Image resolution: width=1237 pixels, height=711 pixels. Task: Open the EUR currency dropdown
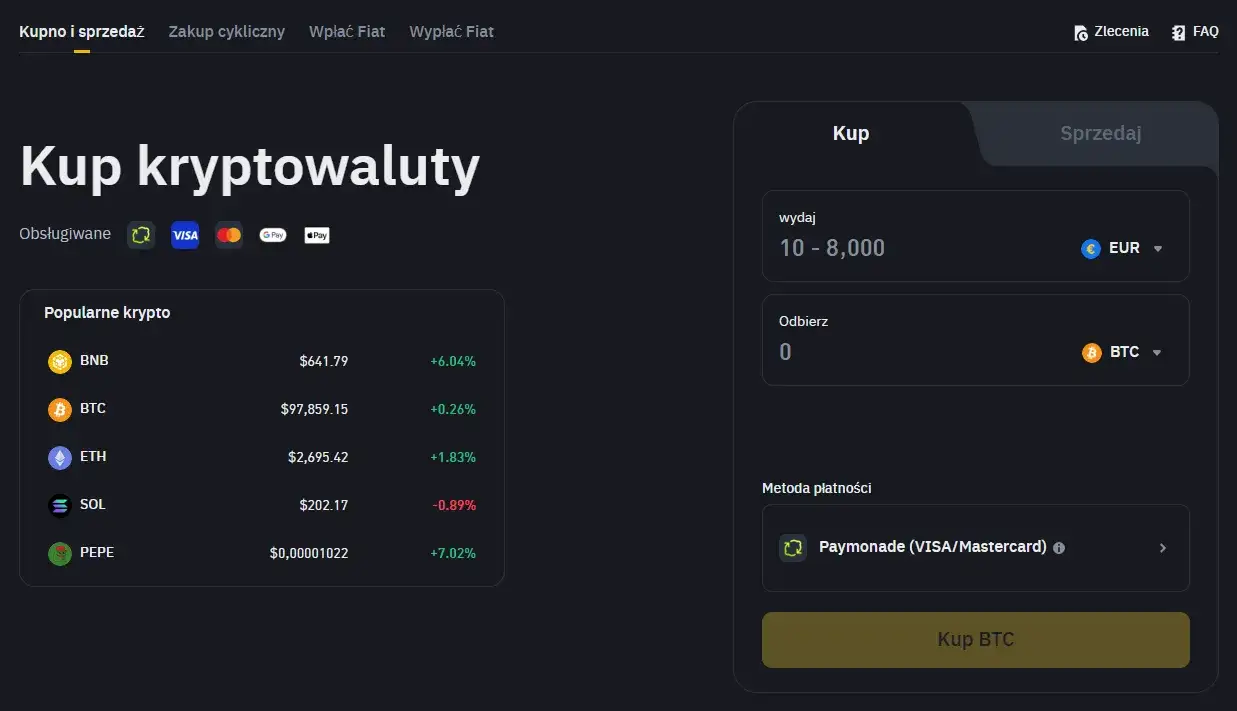point(1122,248)
